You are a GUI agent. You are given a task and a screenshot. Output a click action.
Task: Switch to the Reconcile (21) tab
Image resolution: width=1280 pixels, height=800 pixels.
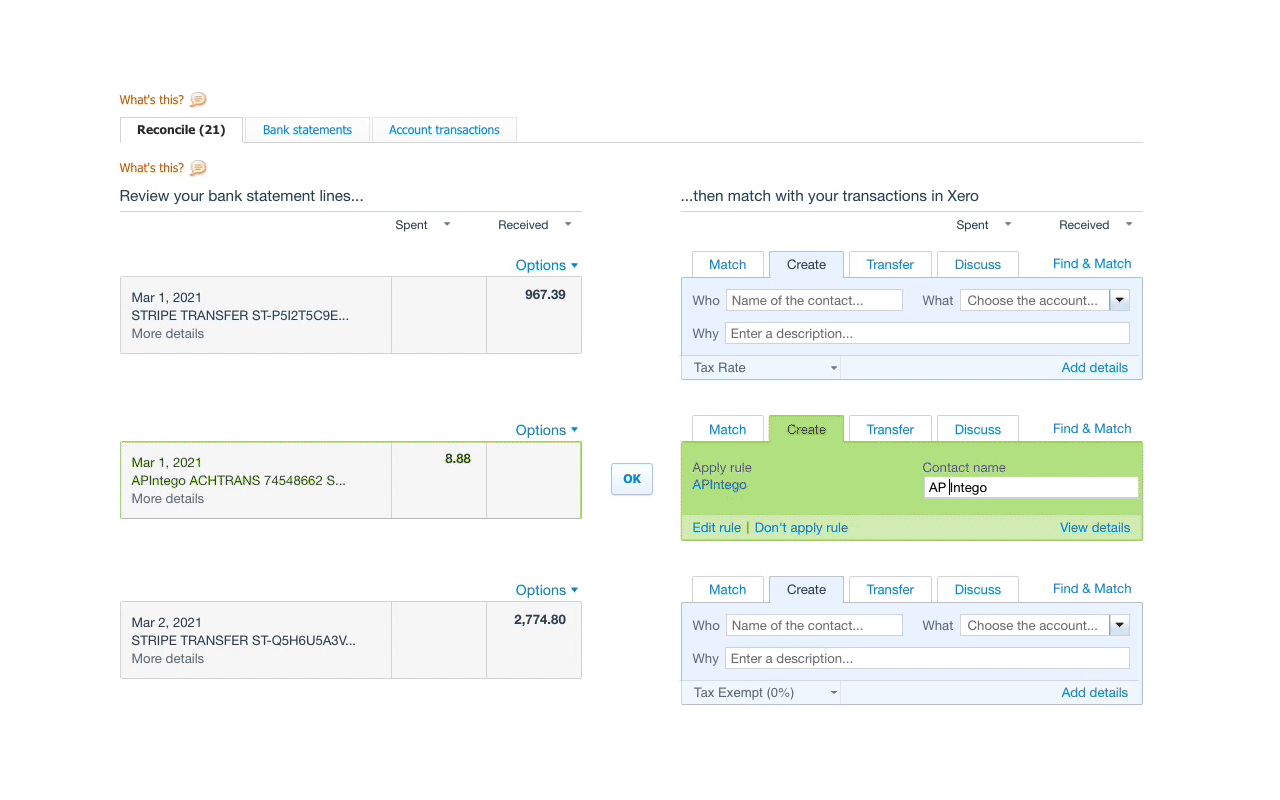[181, 130]
